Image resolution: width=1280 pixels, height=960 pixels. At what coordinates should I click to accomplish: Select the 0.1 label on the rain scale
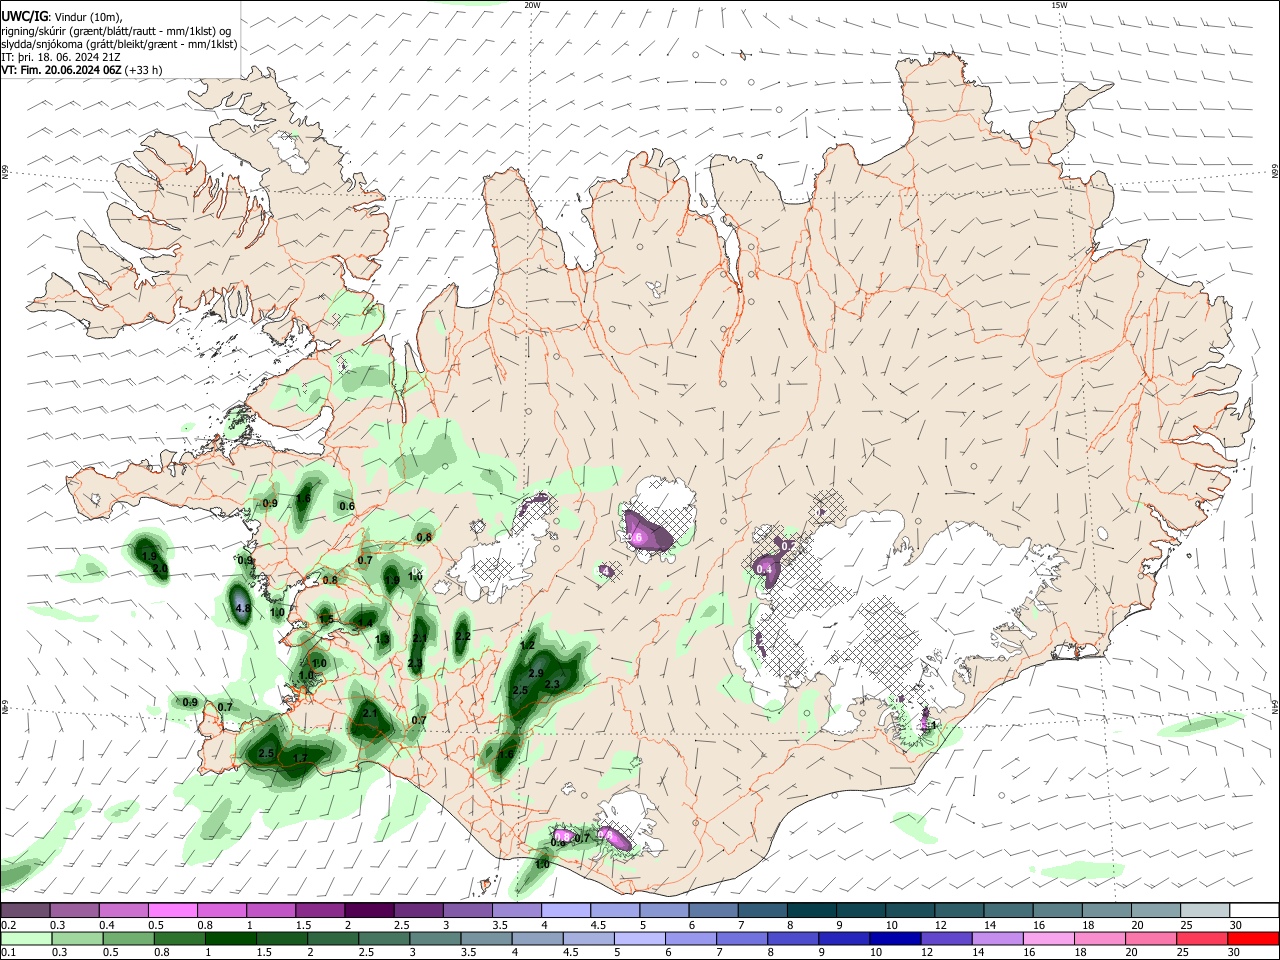click(x=7, y=953)
